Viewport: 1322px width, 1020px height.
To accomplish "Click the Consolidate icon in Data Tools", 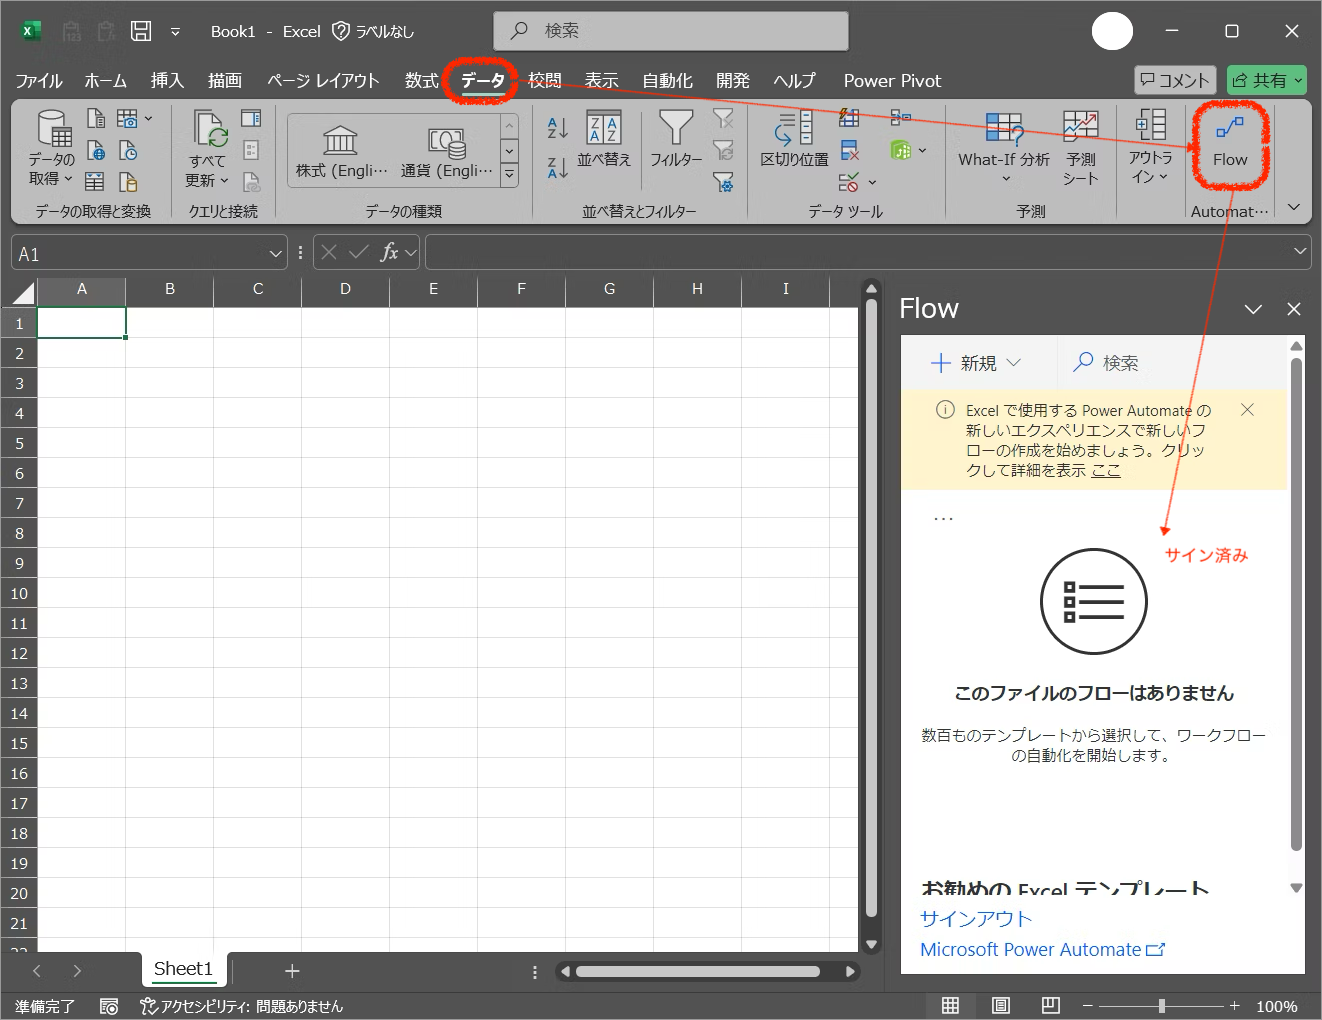I will pos(901,119).
